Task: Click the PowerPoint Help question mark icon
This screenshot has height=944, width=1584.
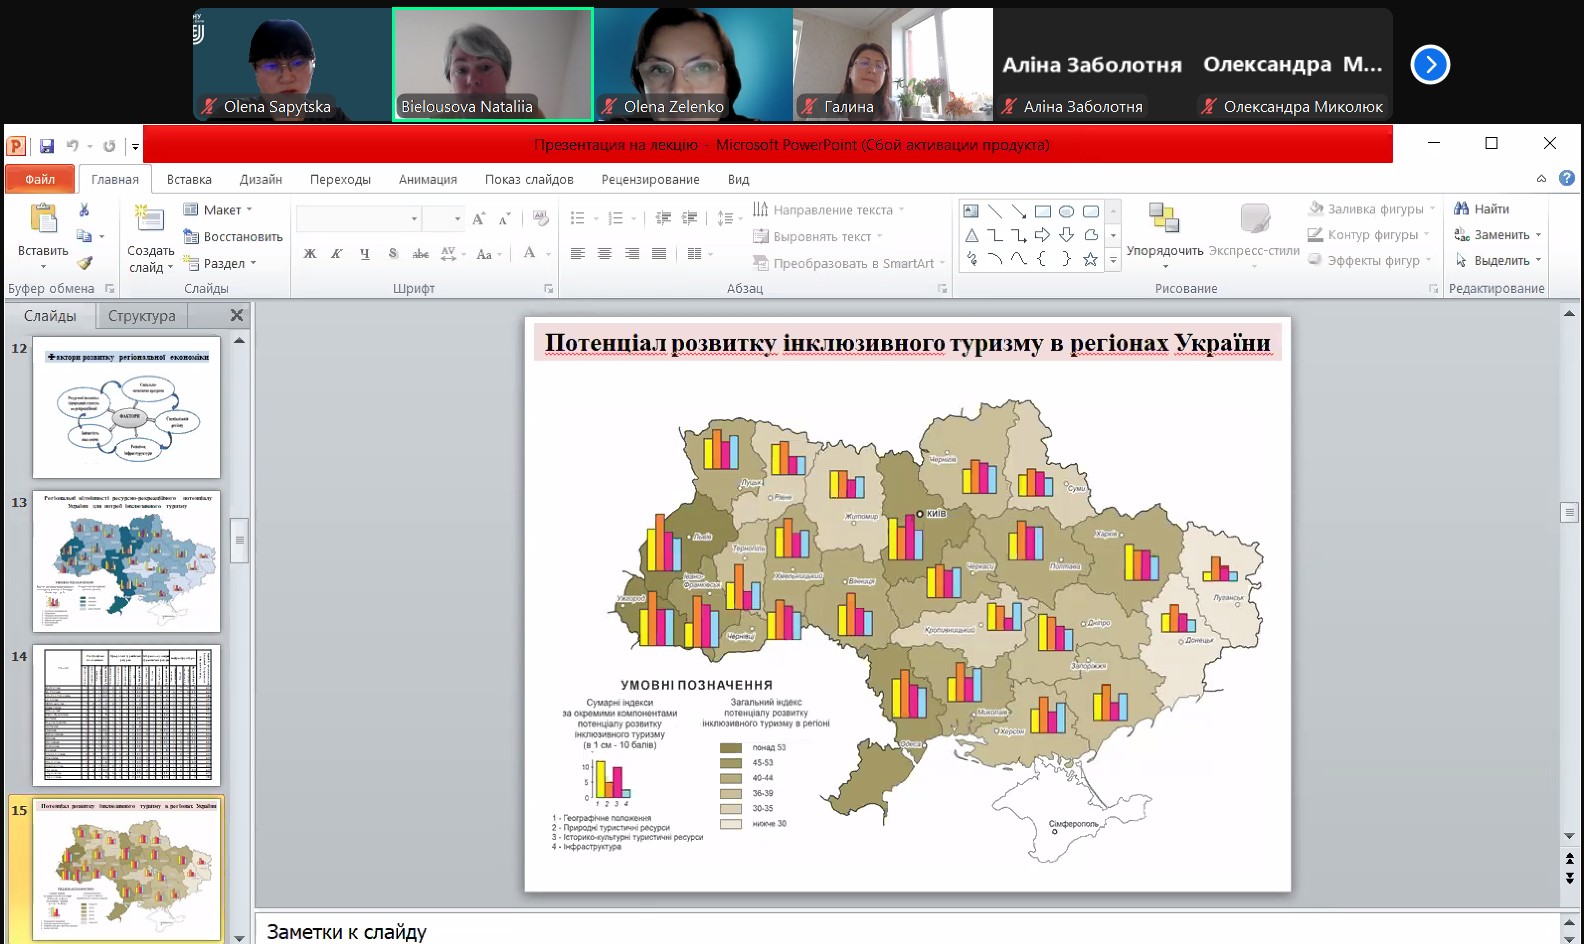Action: point(1567,179)
